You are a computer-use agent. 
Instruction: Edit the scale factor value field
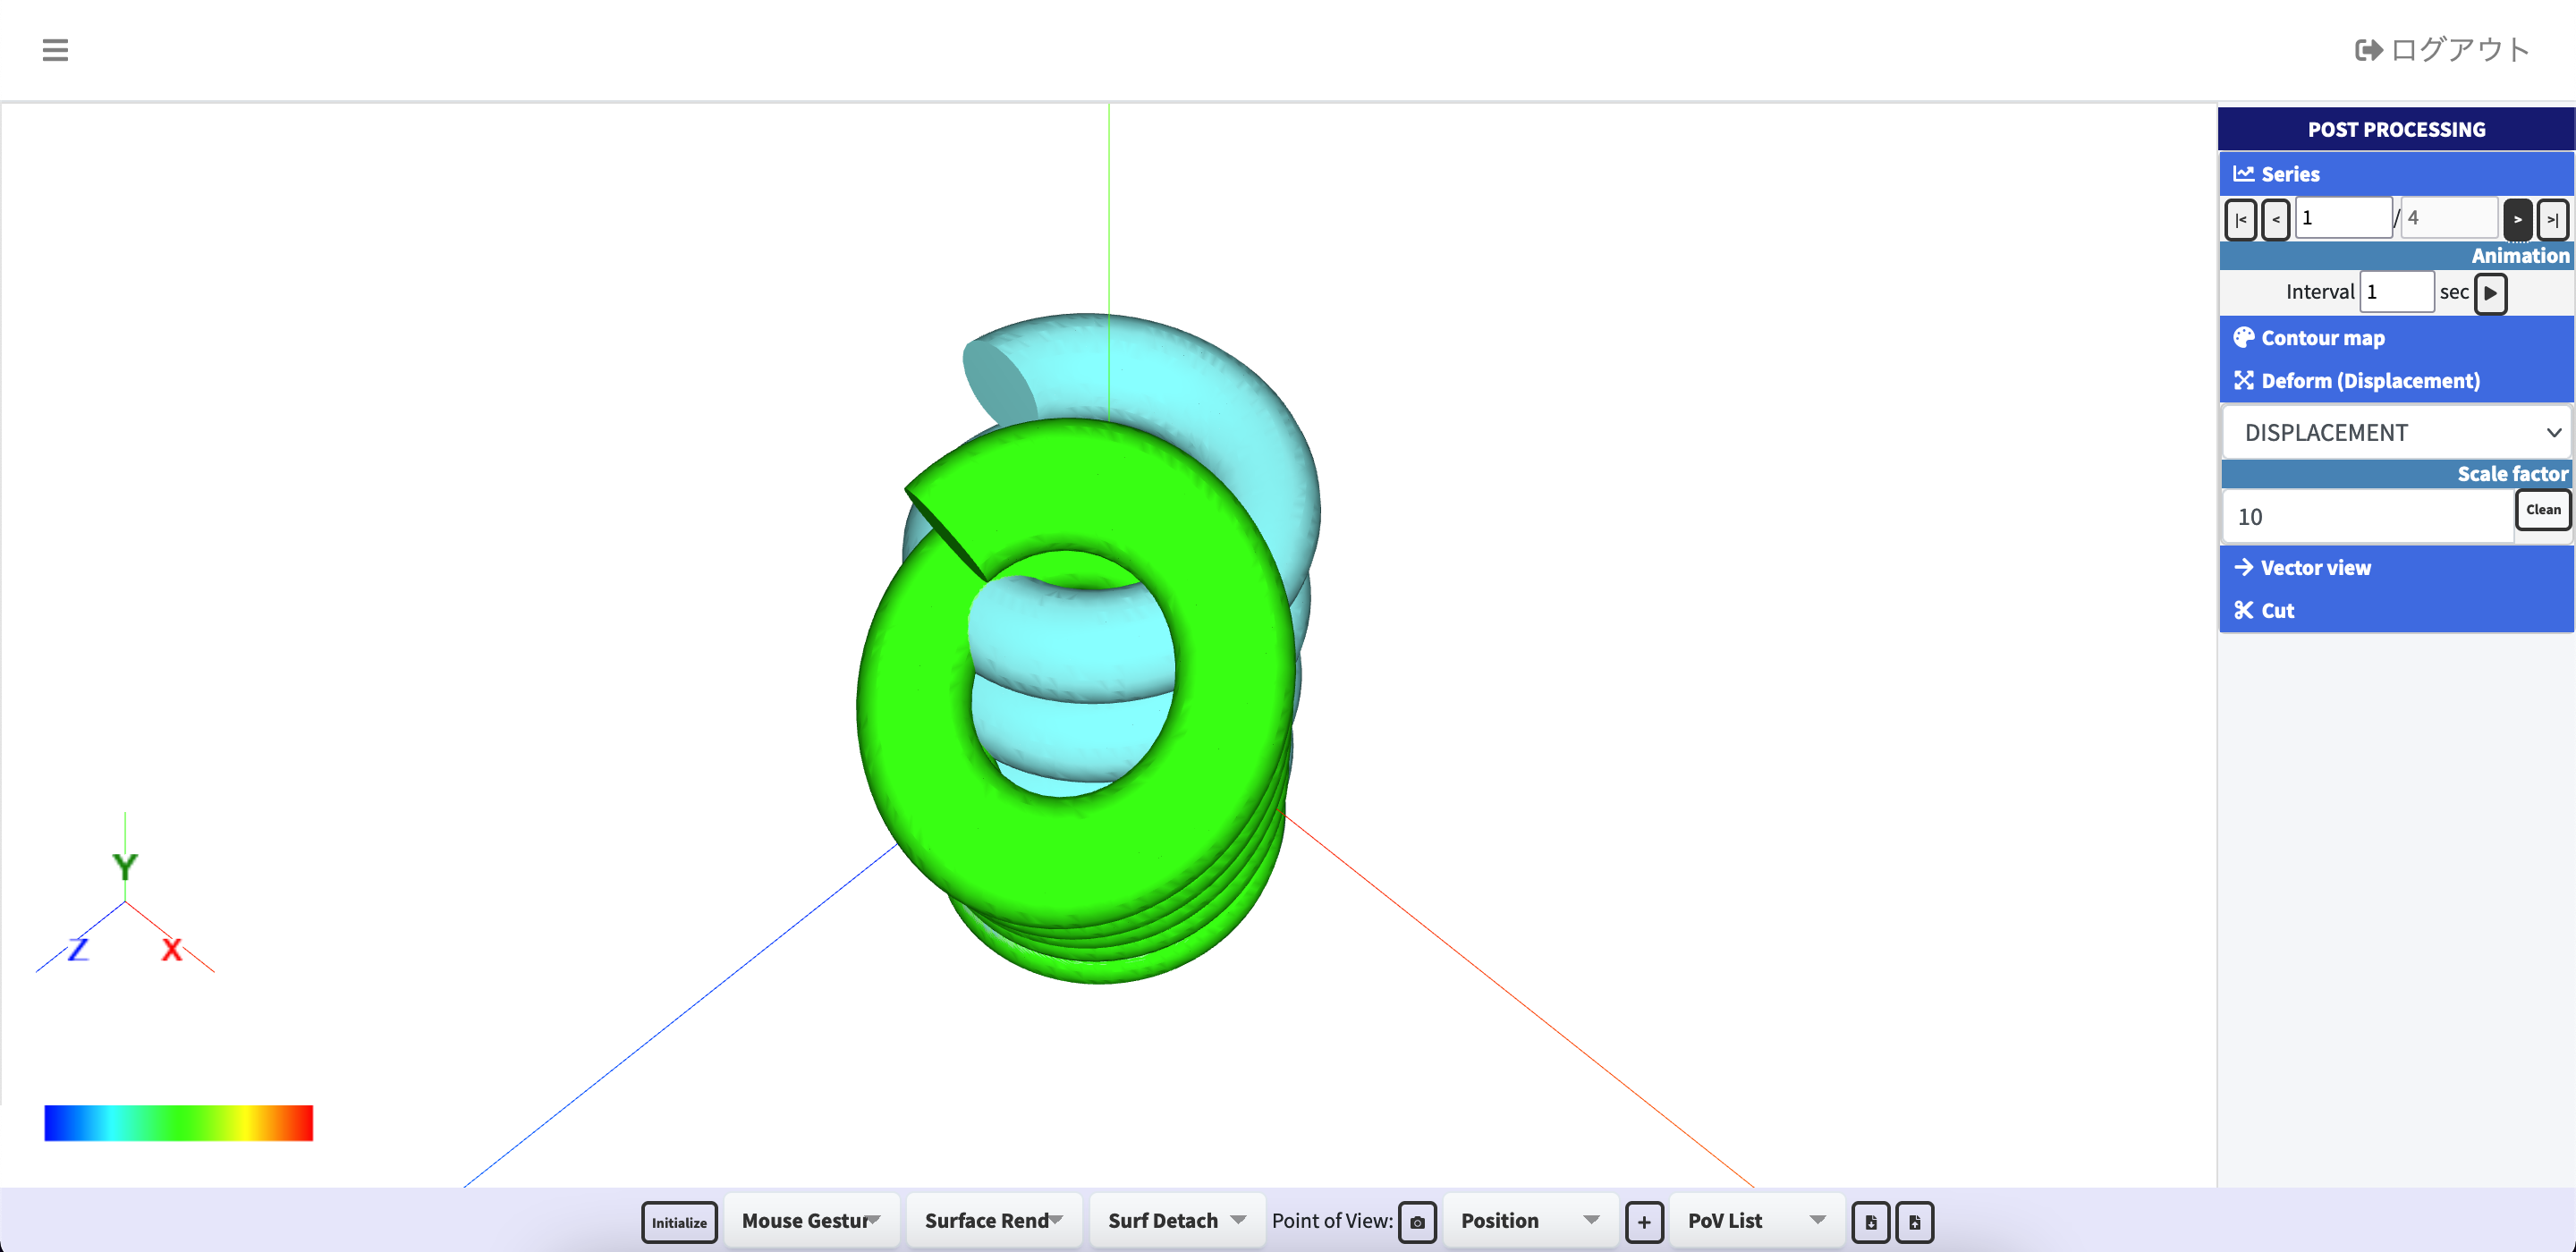click(x=2366, y=517)
